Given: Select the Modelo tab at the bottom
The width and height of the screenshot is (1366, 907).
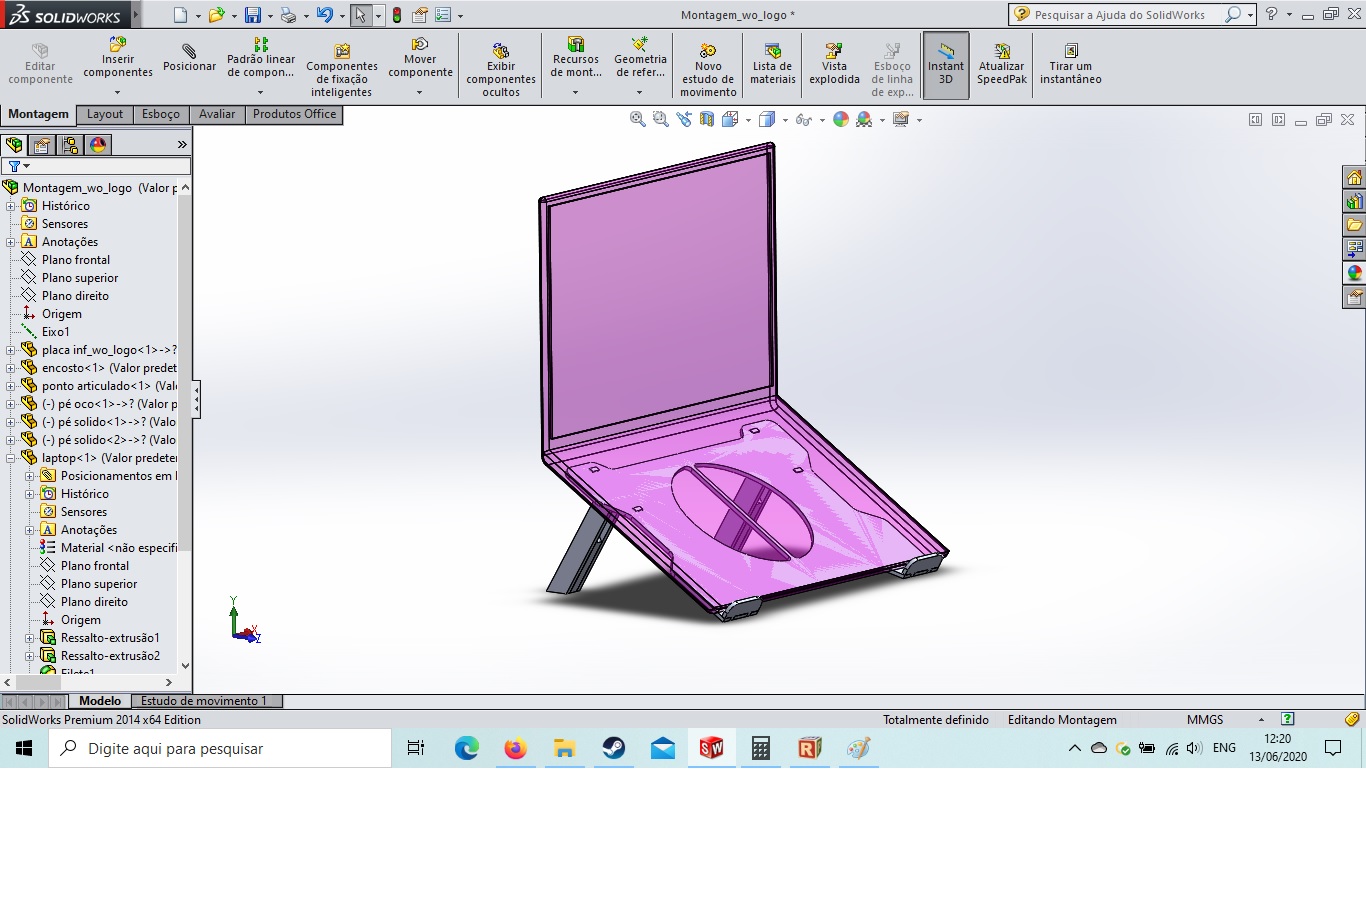Looking at the screenshot, I should 100,701.
